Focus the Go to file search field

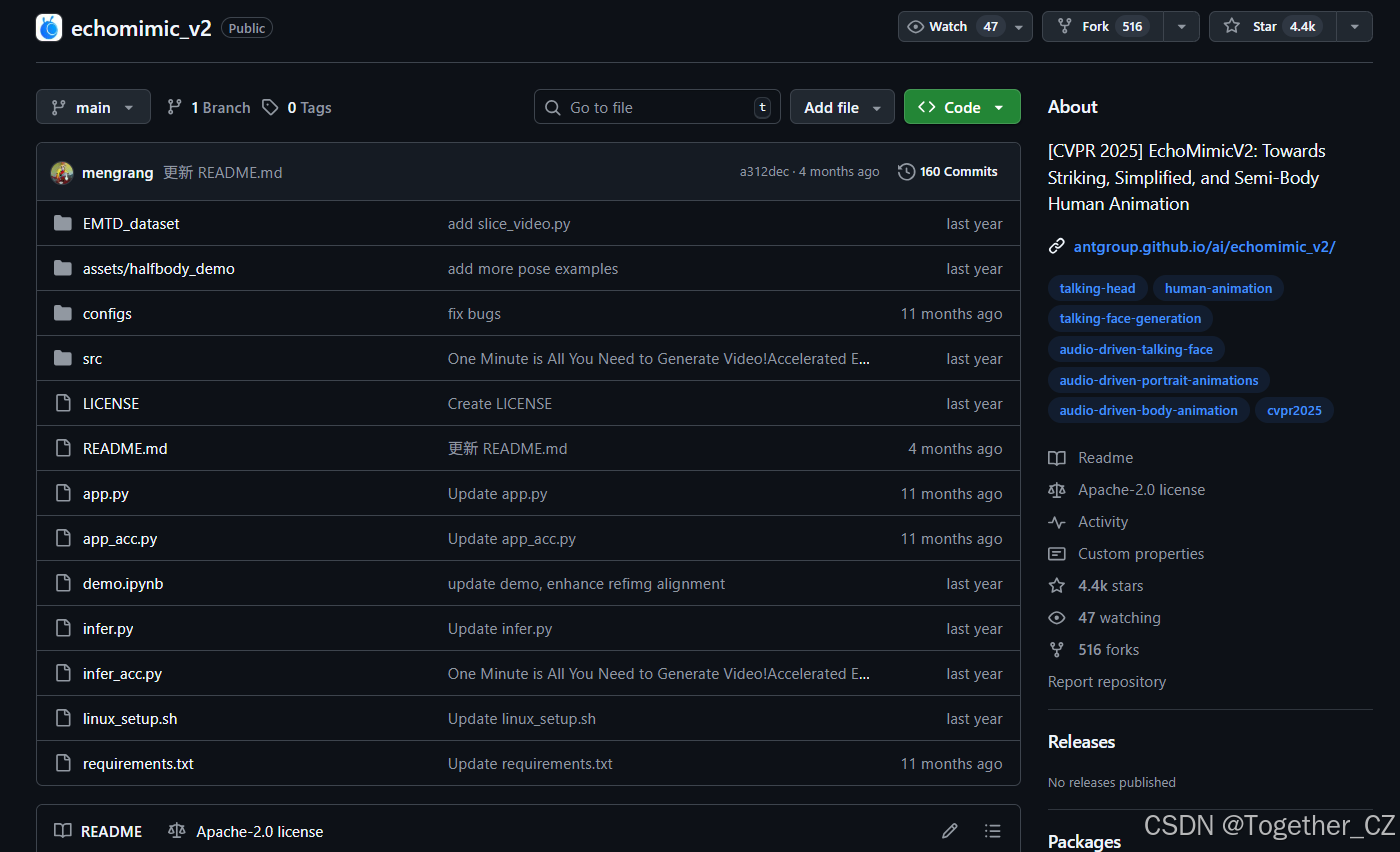(x=657, y=107)
